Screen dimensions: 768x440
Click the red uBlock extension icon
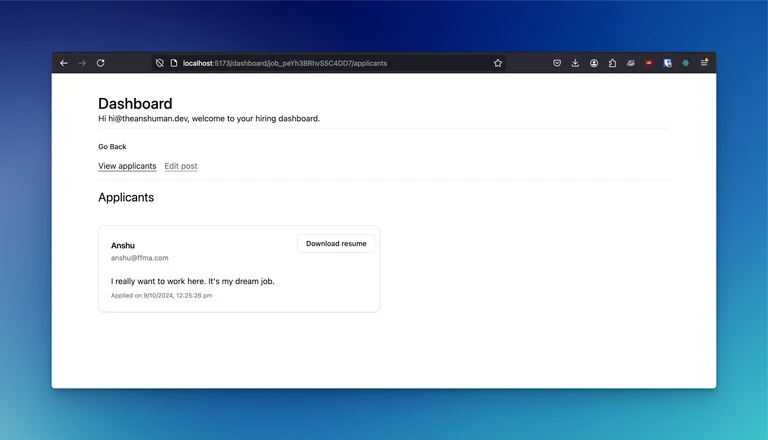pos(649,63)
